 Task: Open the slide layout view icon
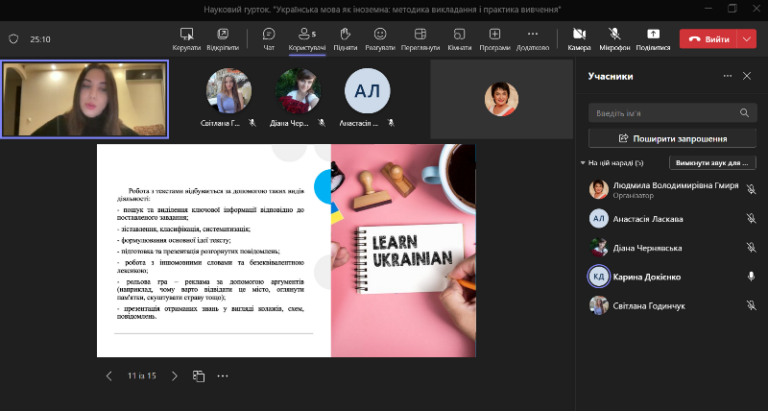coord(199,376)
